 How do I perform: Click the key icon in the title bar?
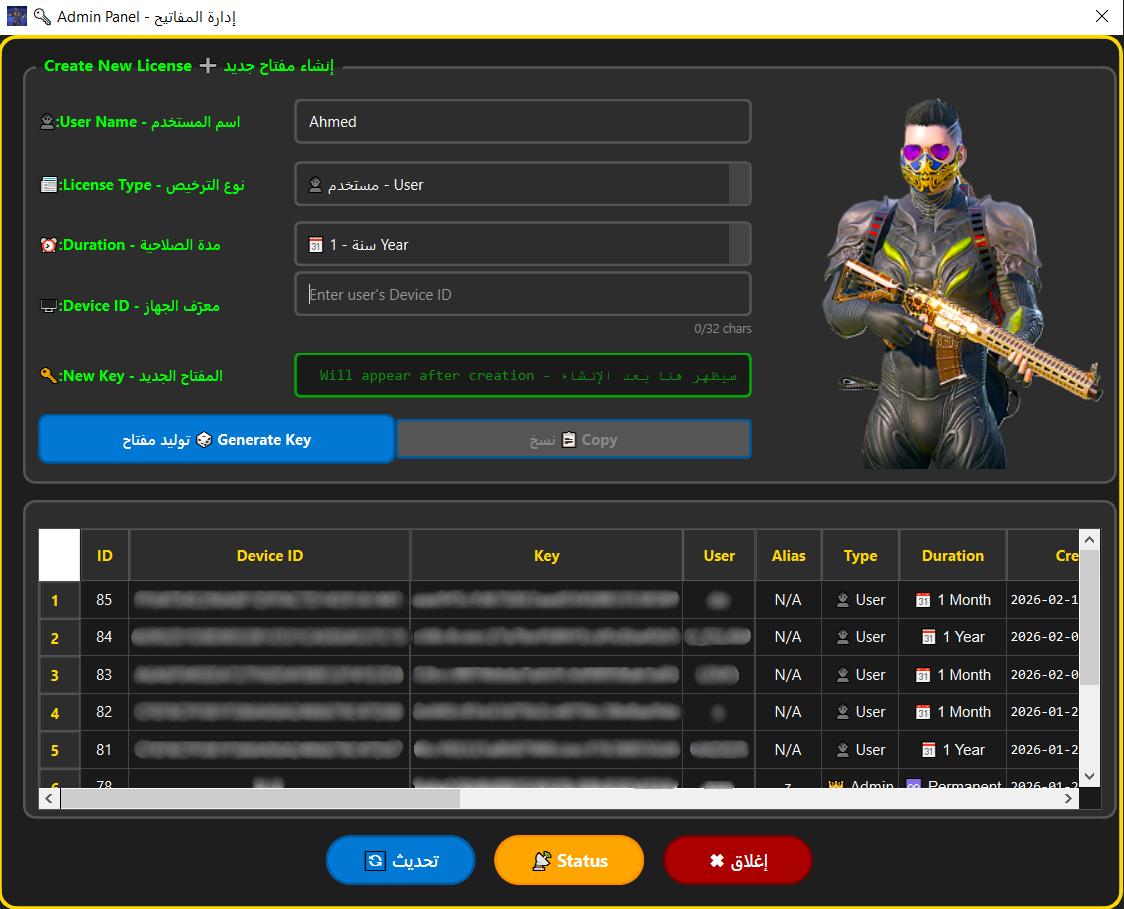41,16
